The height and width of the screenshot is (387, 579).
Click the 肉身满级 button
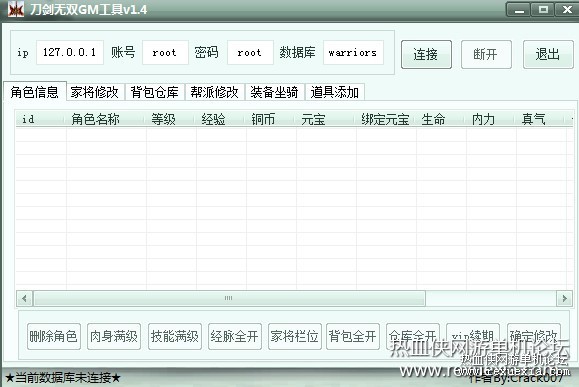click(x=114, y=336)
